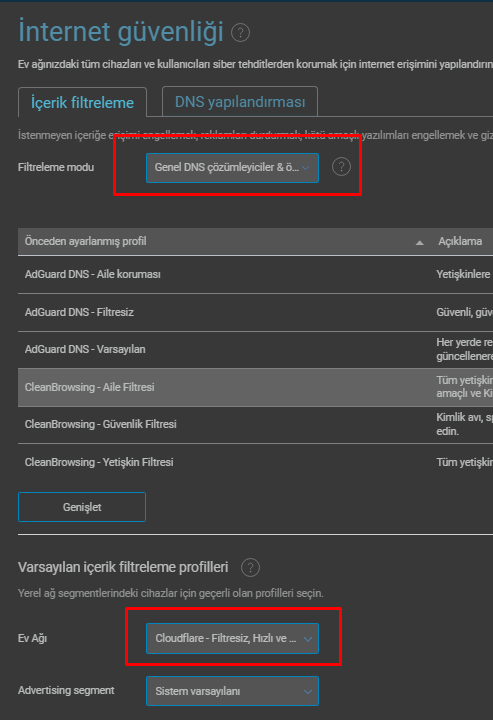Click the Açıklama column header

pyautogui.click(x=460, y=242)
